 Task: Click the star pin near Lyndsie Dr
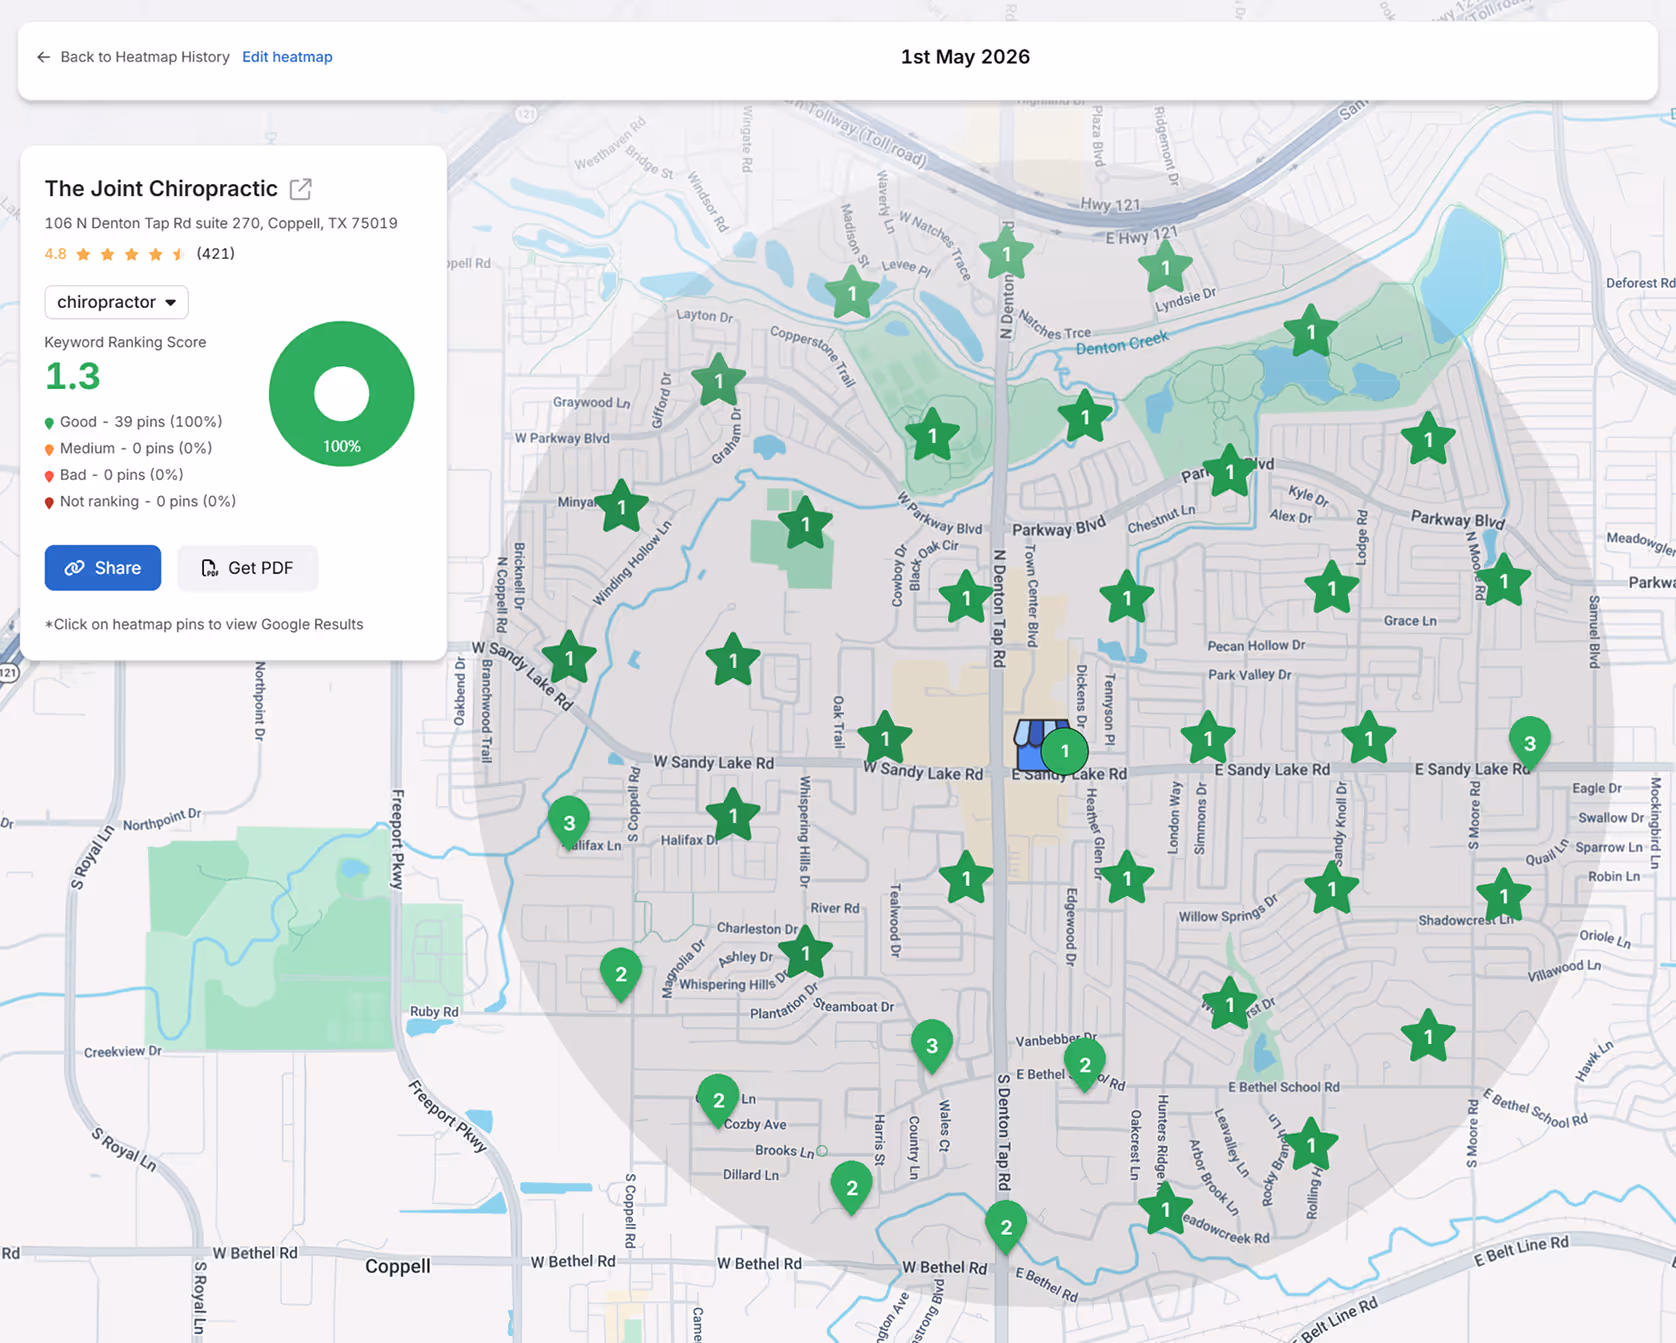pyautogui.click(x=1165, y=267)
